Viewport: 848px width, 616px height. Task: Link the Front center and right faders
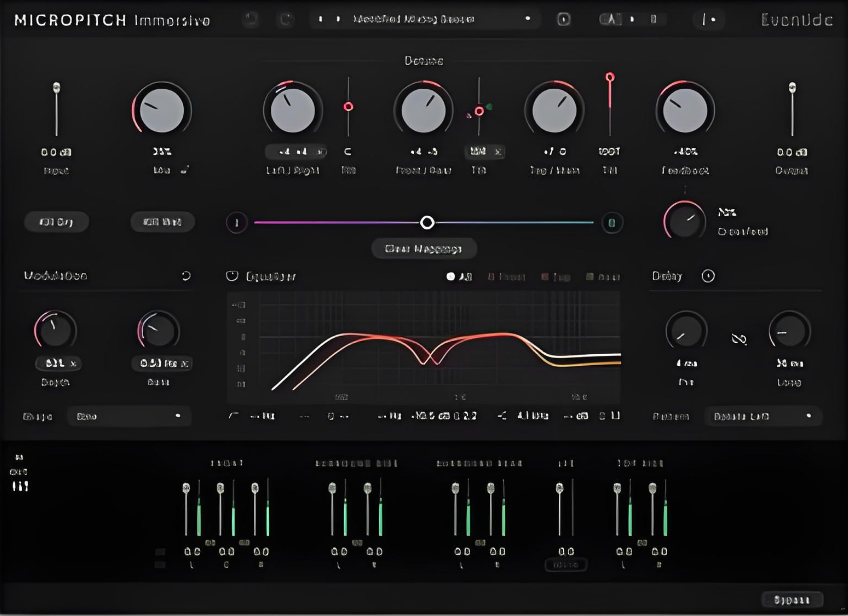244,542
